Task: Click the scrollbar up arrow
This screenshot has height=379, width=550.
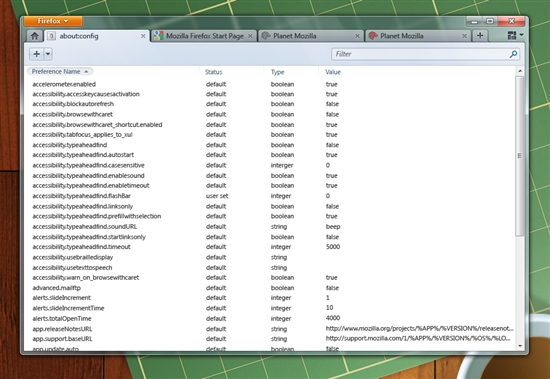Action: tap(520, 71)
